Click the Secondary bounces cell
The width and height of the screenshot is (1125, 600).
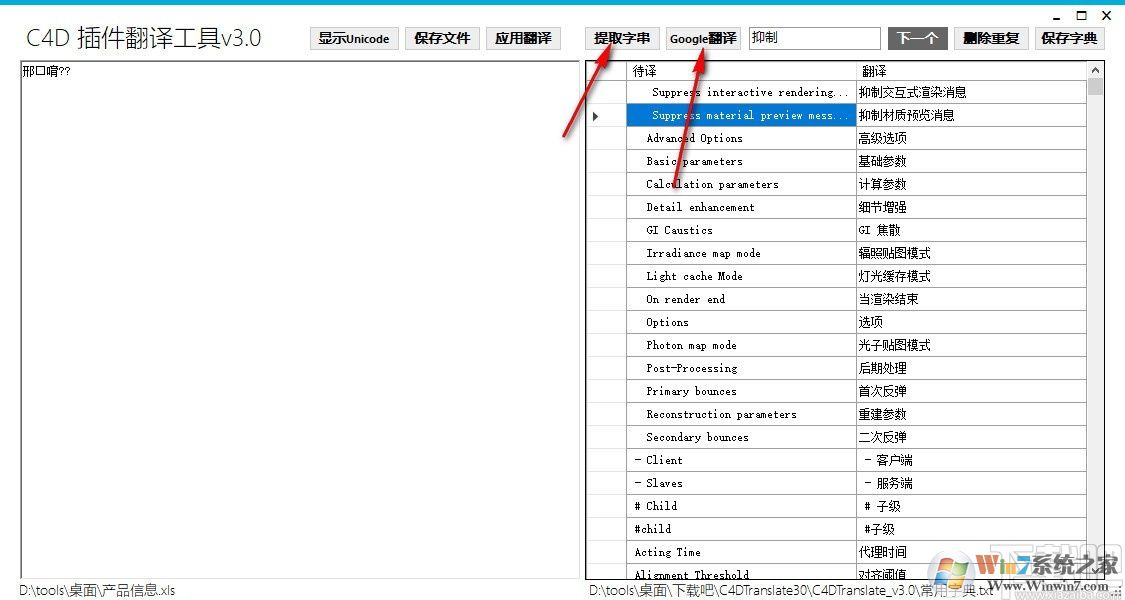[x=741, y=437]
